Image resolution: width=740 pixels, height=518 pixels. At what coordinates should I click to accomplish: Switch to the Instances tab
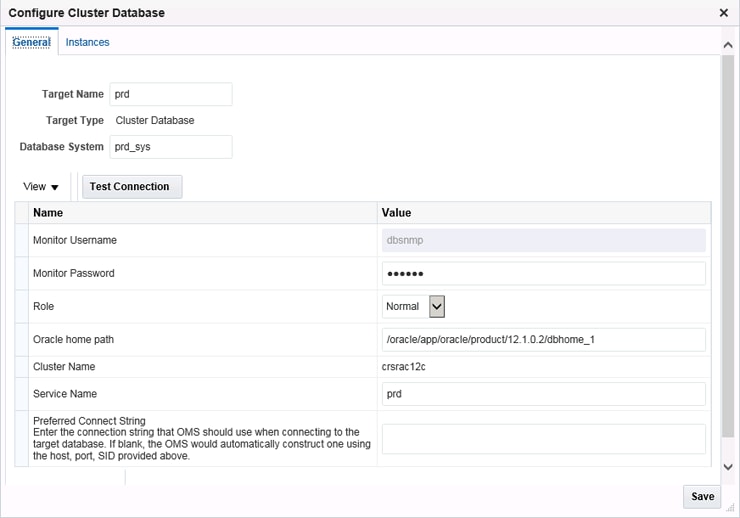88,42
